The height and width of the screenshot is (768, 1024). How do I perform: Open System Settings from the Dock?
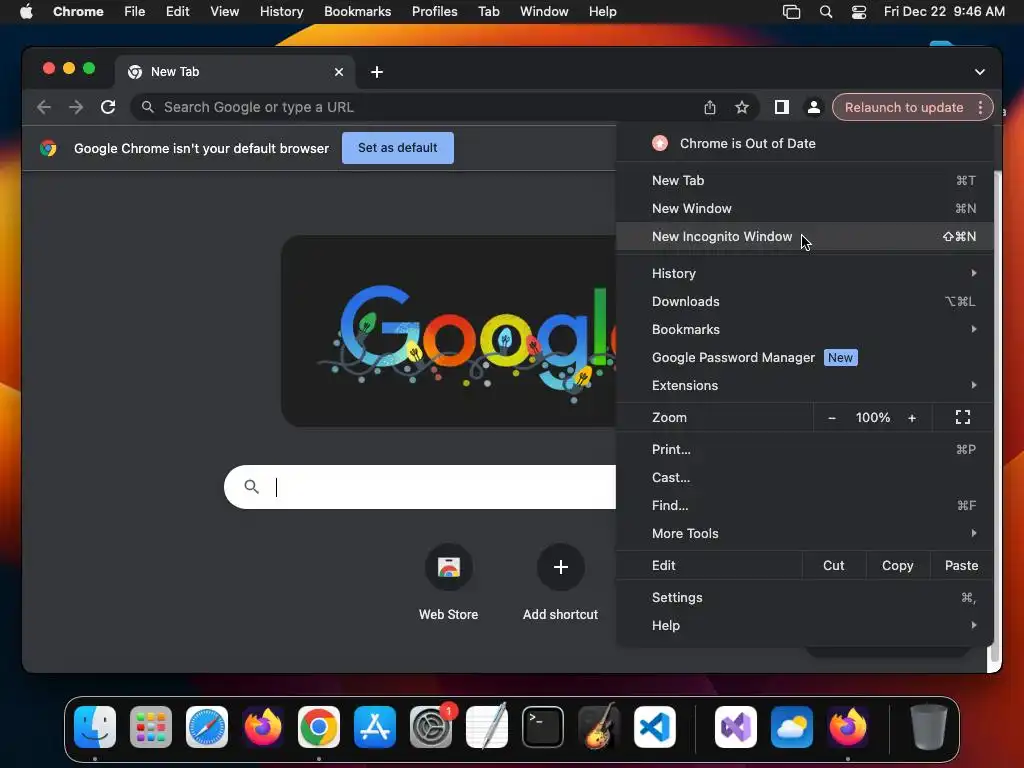coord(431,727)
